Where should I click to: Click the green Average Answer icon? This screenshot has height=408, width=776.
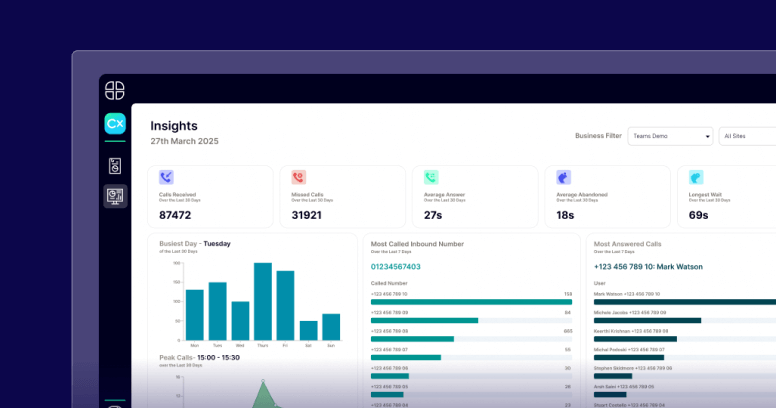(x=431, y=177)
